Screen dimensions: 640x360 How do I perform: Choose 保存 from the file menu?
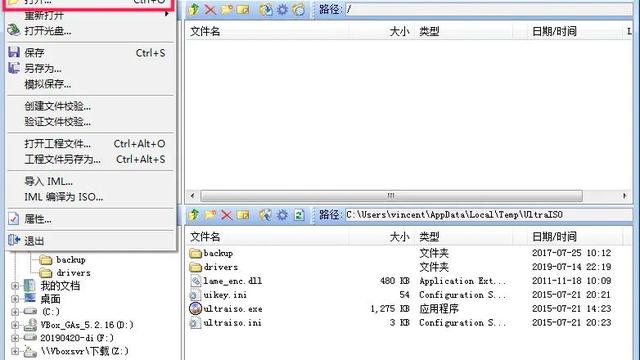[x=91, y=53]
